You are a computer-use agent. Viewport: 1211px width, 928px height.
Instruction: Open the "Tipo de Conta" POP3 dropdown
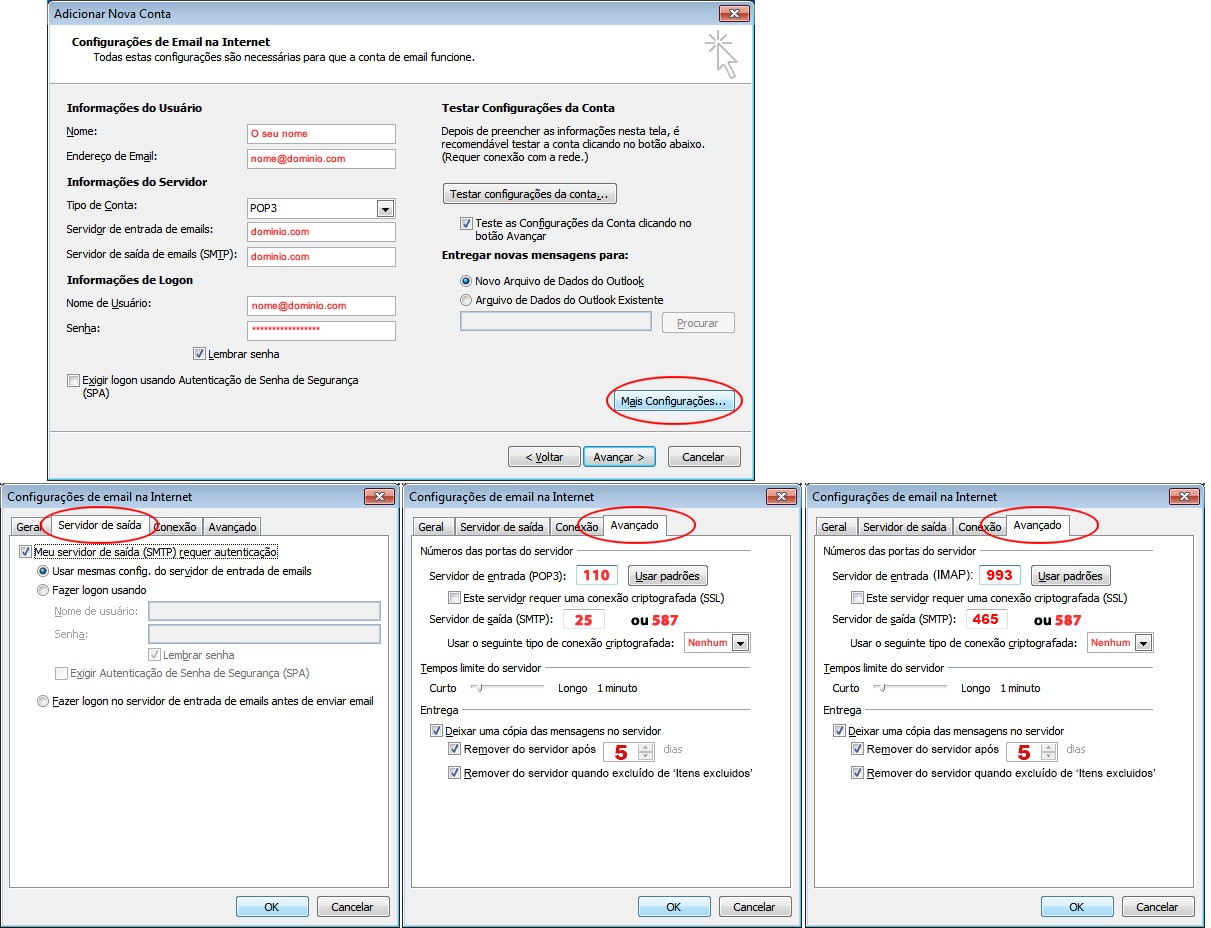coord(384,209)
